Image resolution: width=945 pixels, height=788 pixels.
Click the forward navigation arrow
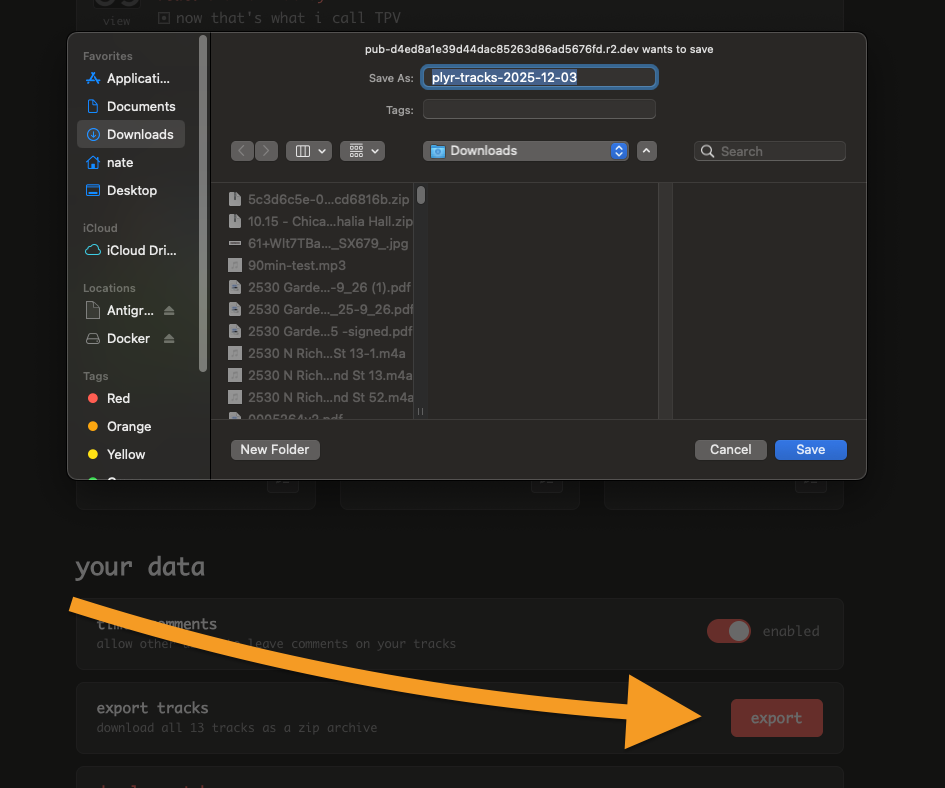266,151
